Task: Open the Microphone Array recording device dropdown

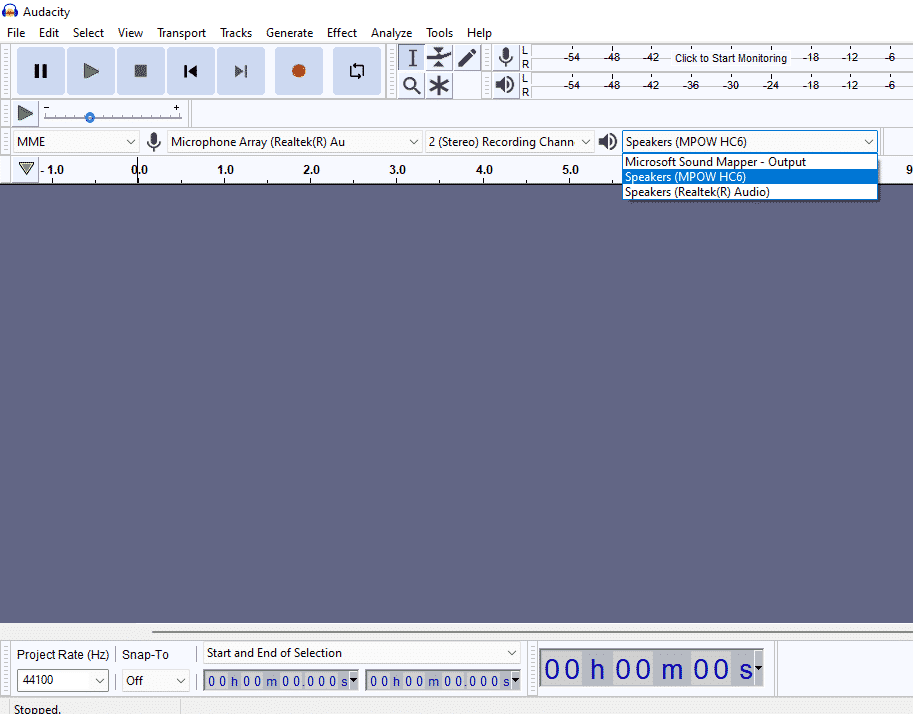Action: [x=294, y=142]
